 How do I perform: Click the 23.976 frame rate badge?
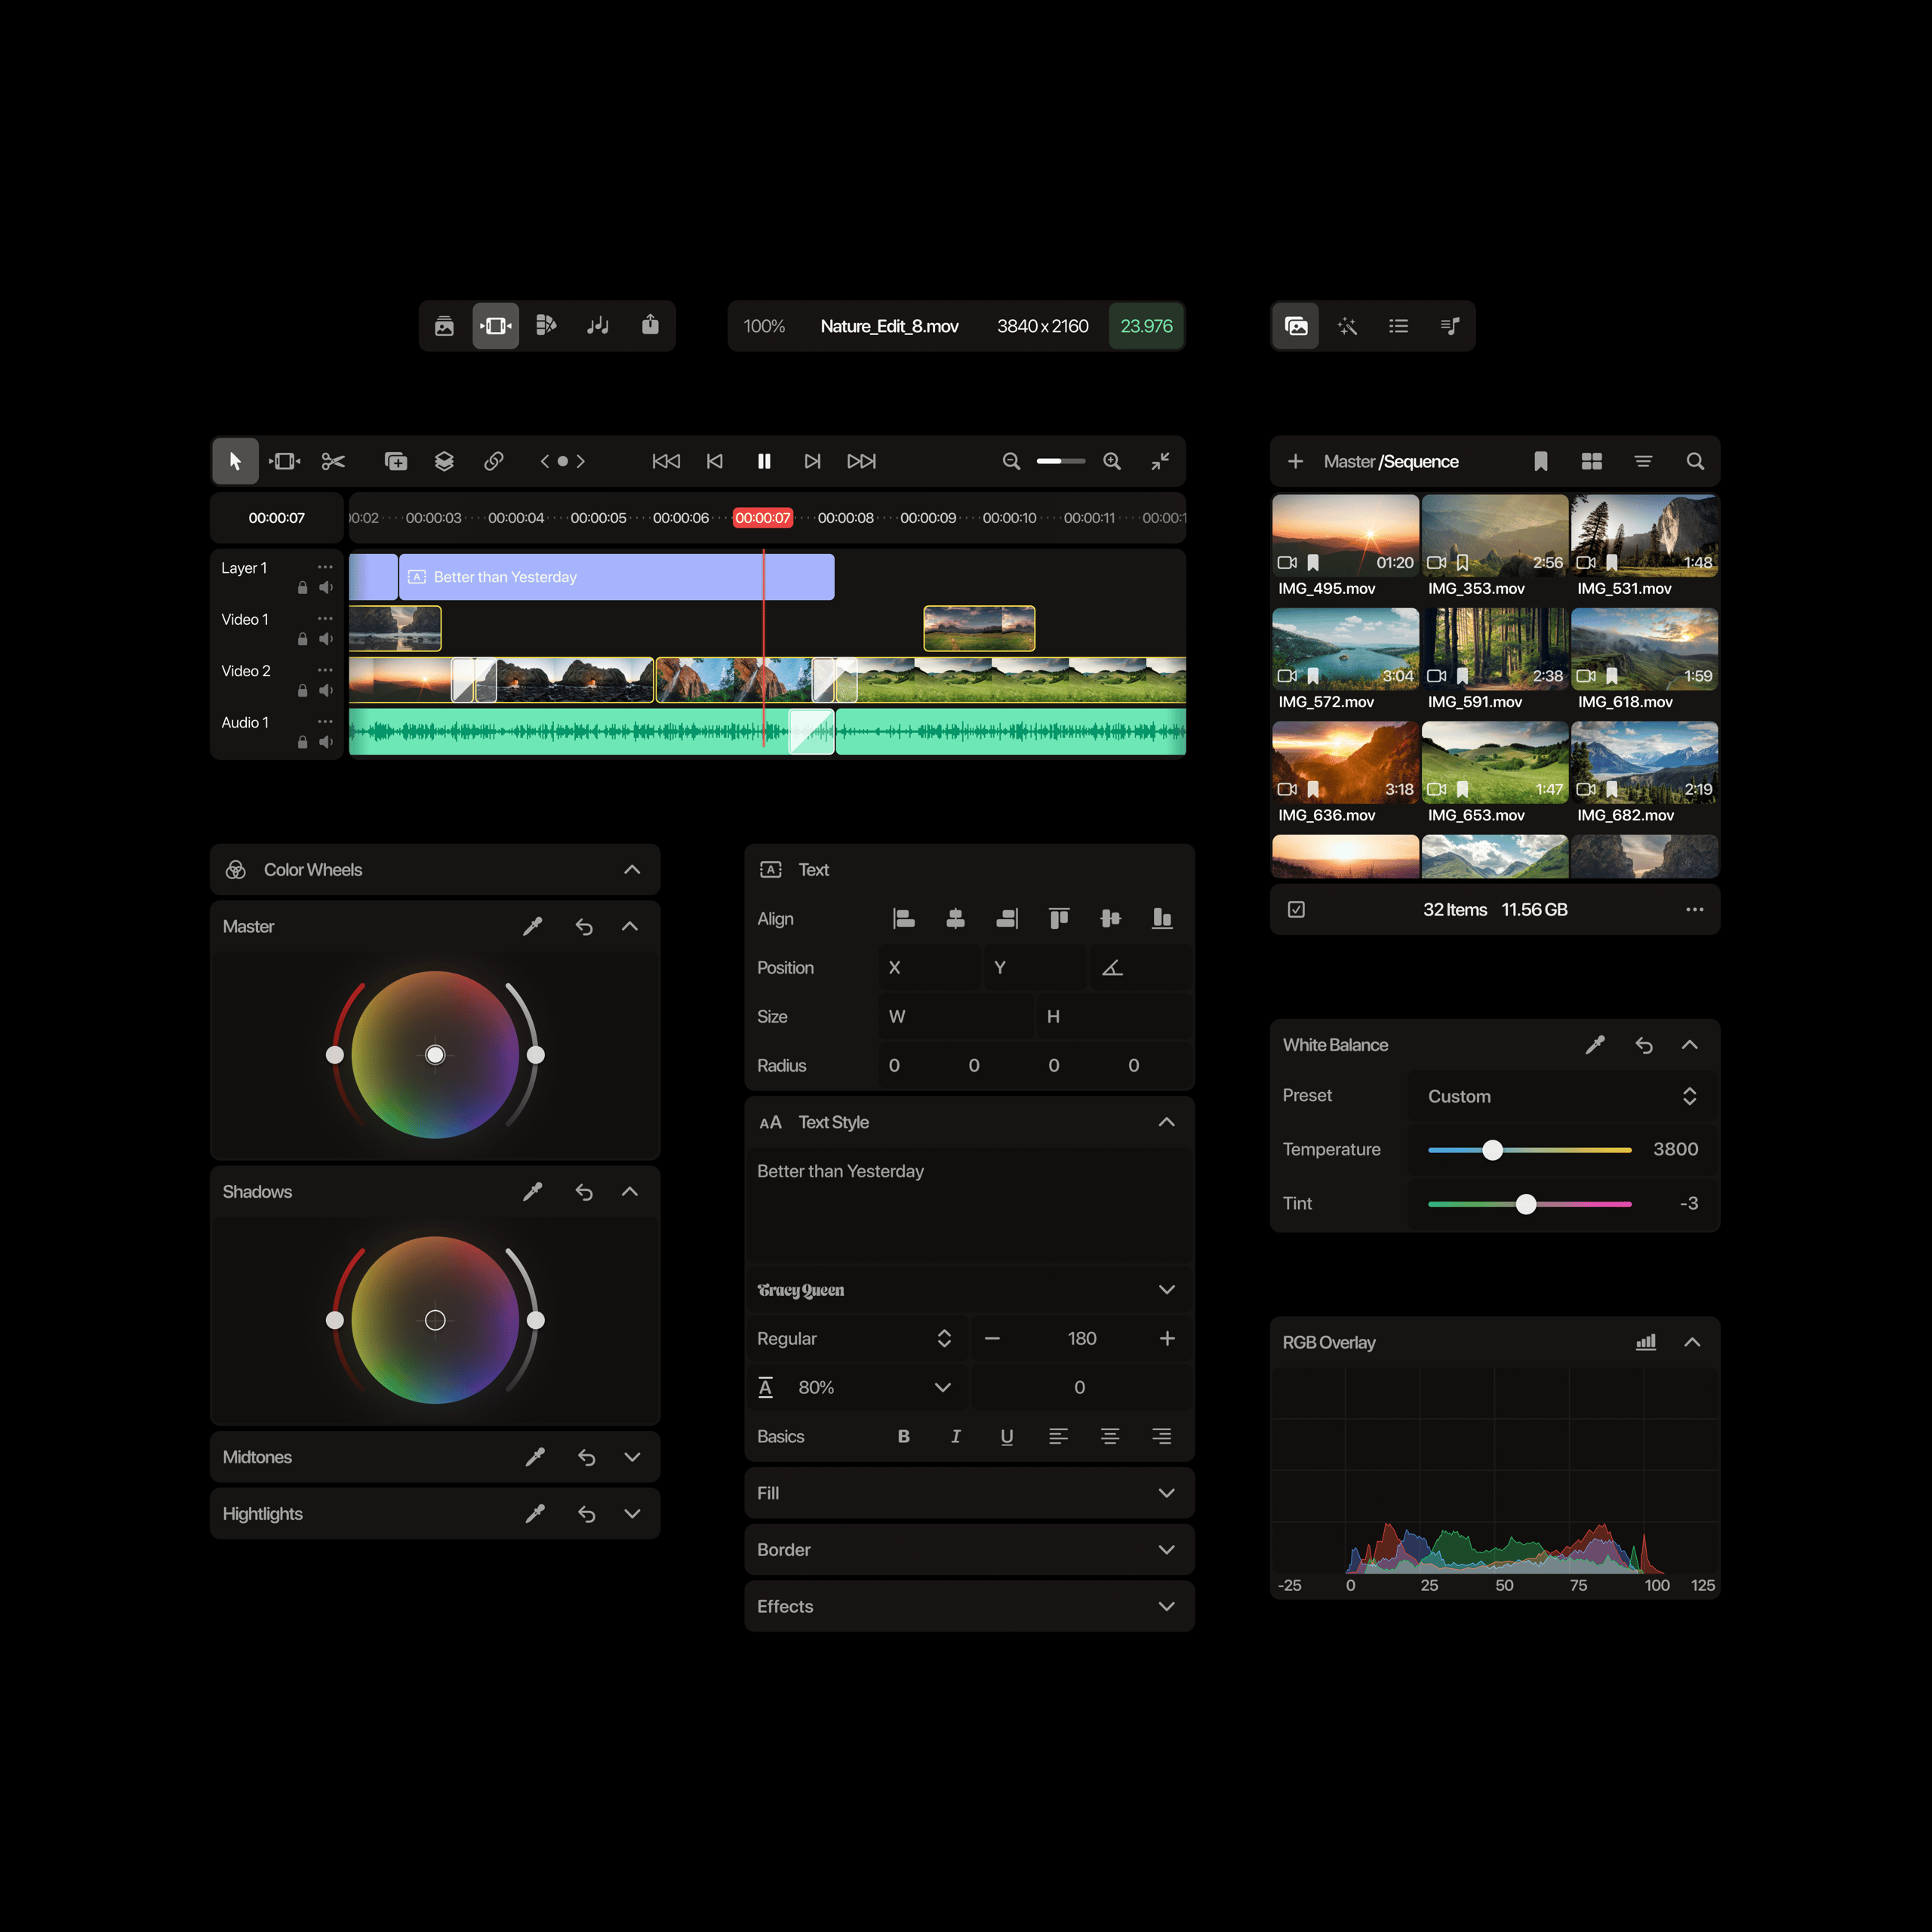(1146, 326)
